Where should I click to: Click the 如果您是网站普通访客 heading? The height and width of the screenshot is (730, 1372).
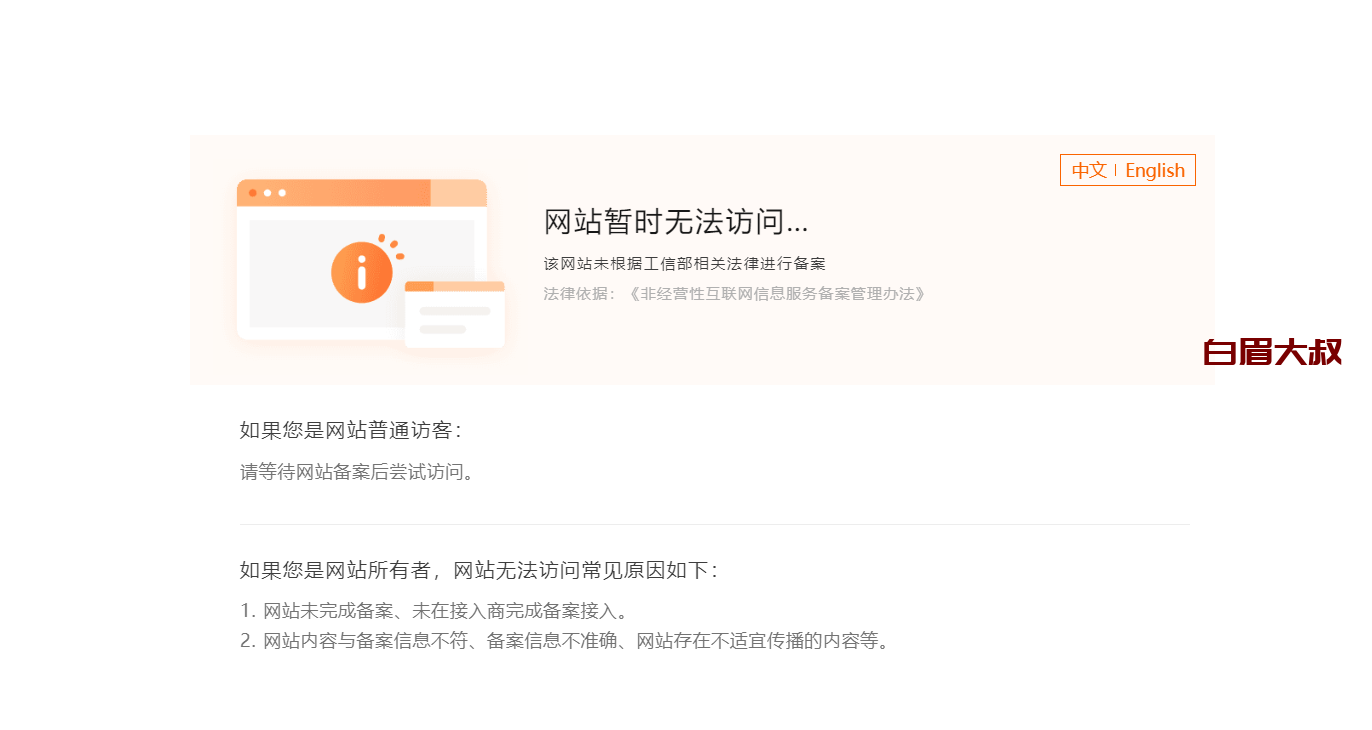350,431
